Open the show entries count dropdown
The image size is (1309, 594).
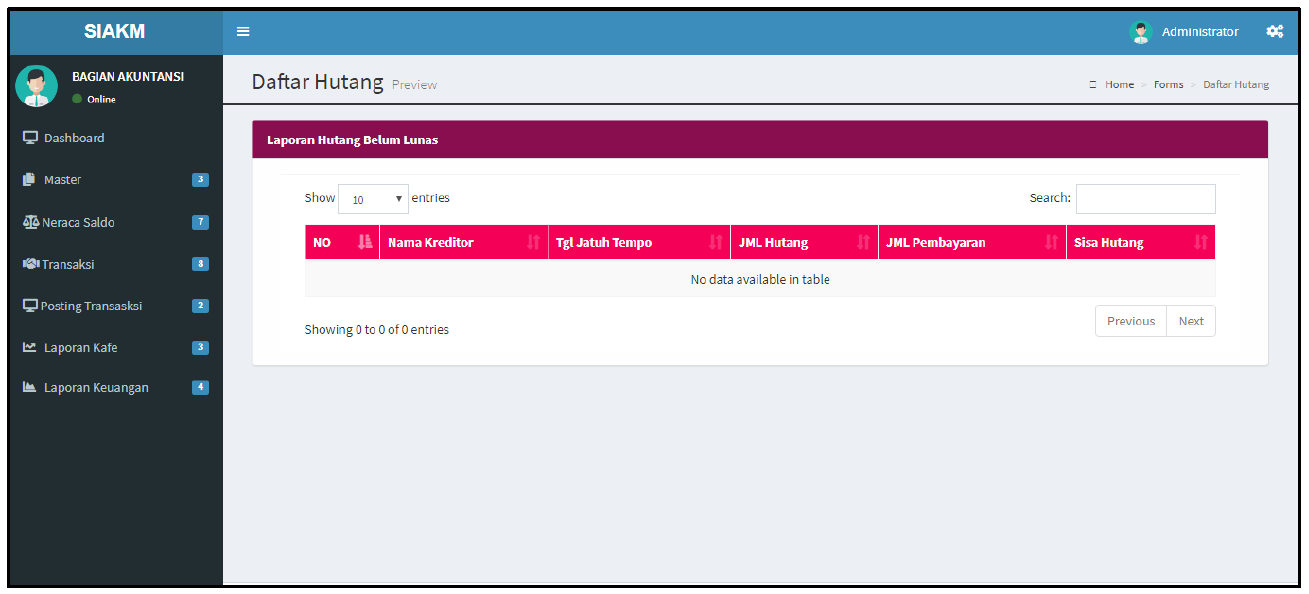pyautogui.click(x=373, y=199)
